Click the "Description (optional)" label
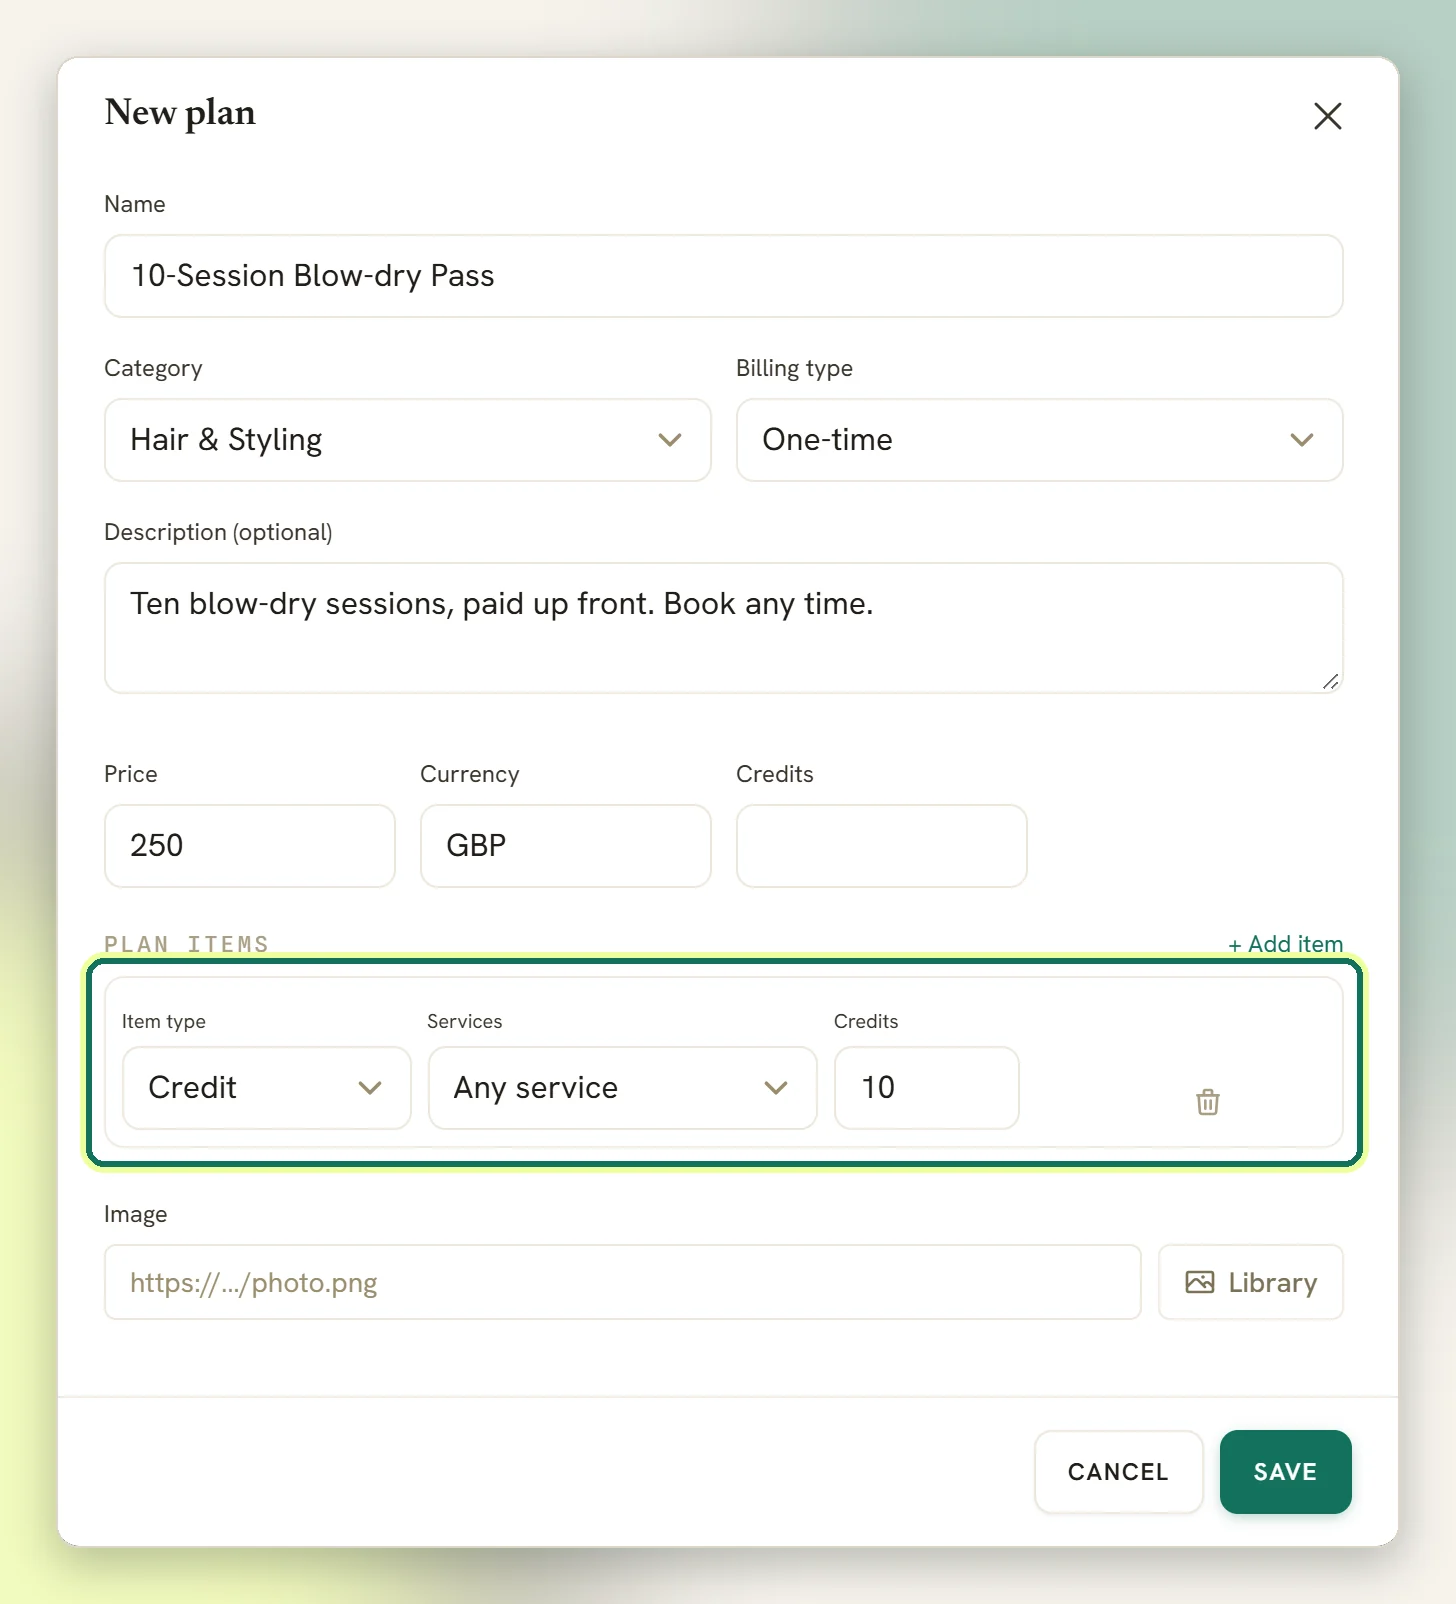This screenshot has width=1456, height=1604. tap(218, 532)
